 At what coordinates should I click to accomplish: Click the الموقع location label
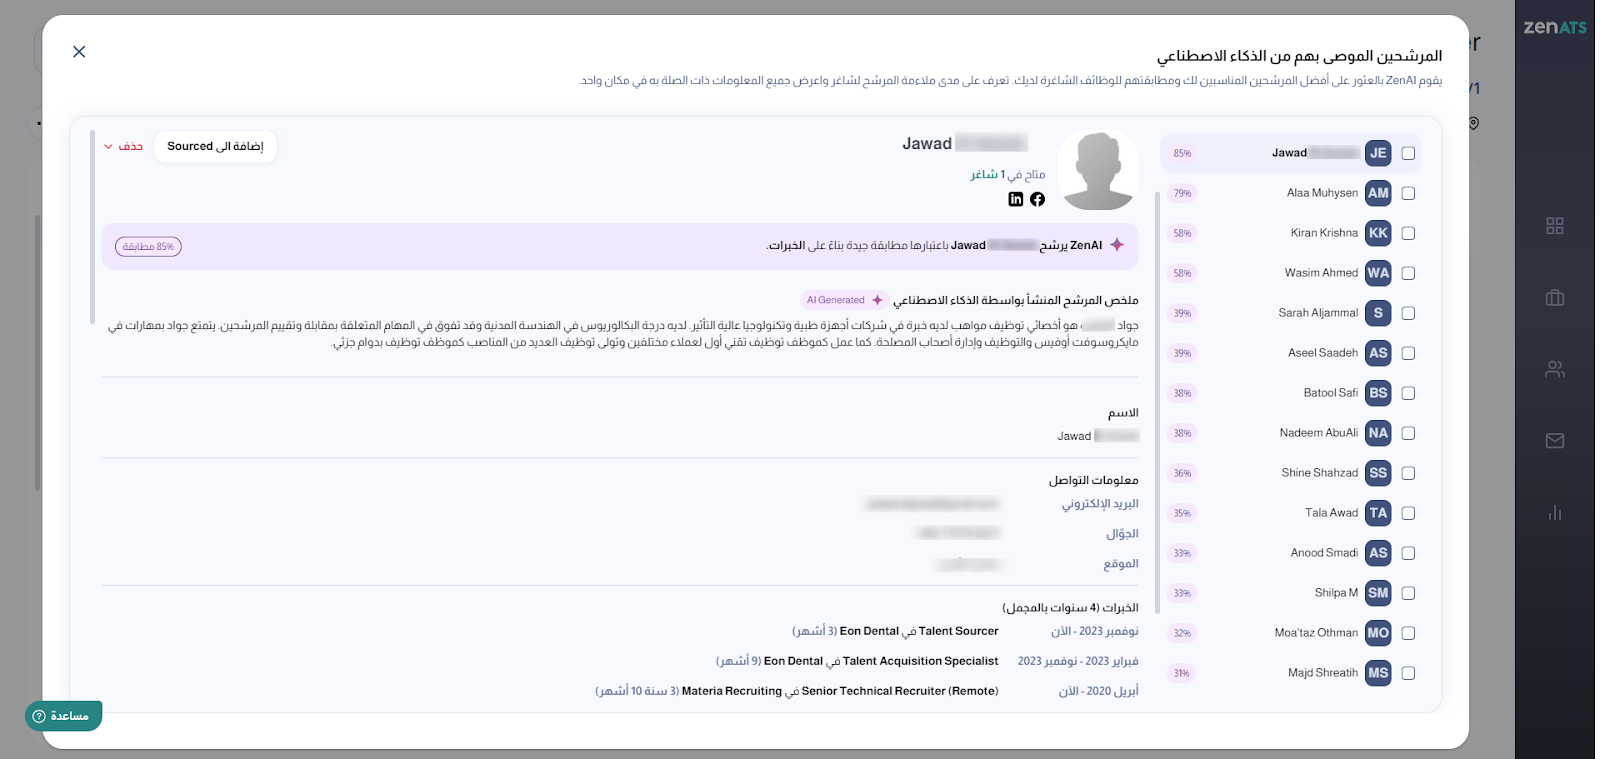coord(1121,564)
